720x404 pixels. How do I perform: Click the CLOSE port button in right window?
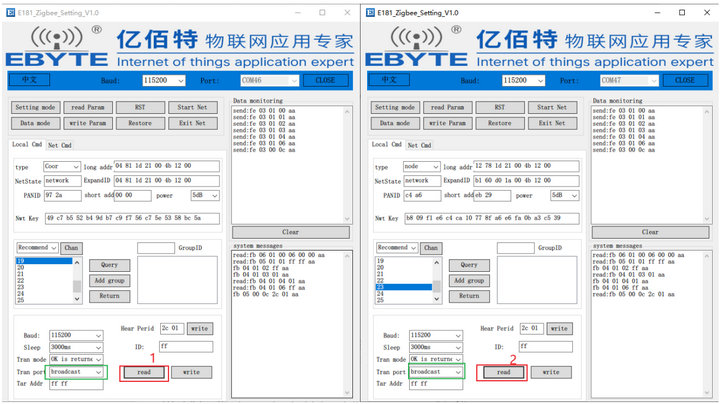pyautogui.click(x=685, y=80)
